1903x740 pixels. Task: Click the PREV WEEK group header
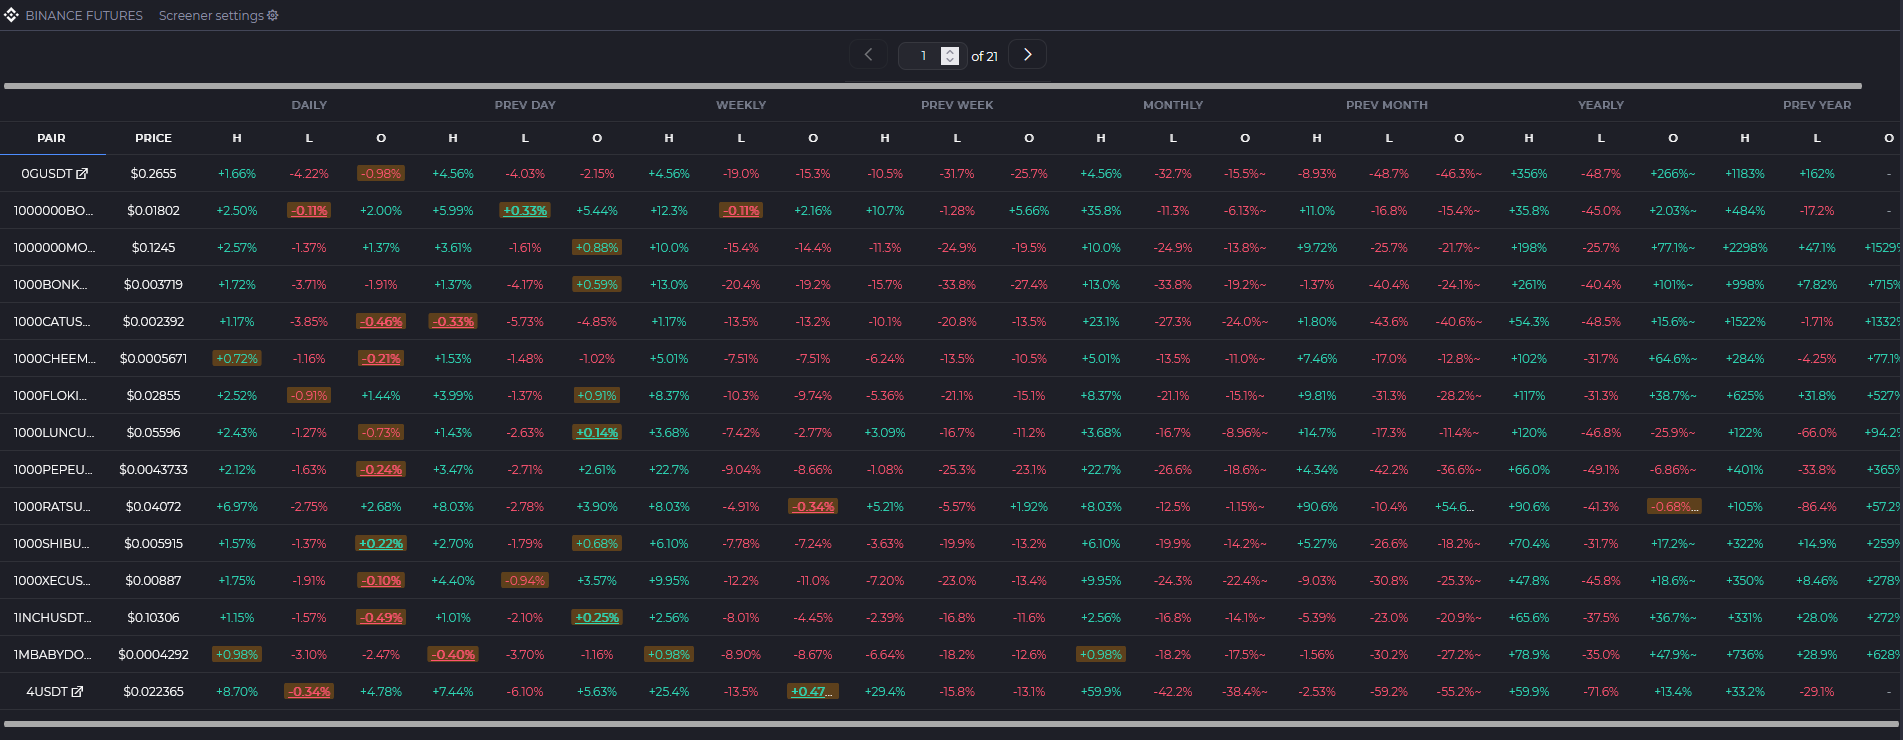click(957, 105)
